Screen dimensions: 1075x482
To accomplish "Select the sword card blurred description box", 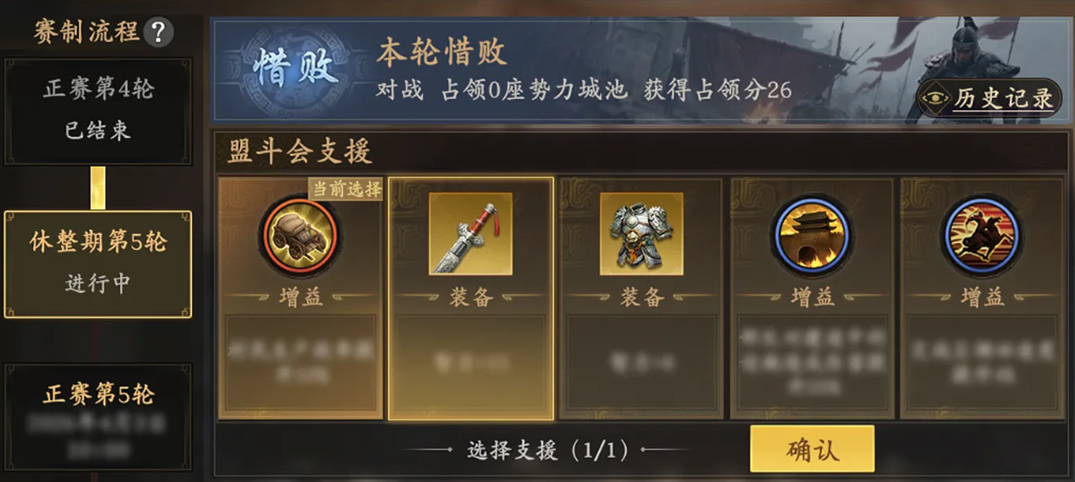I will pyautogui.click(x=471, y=363).
